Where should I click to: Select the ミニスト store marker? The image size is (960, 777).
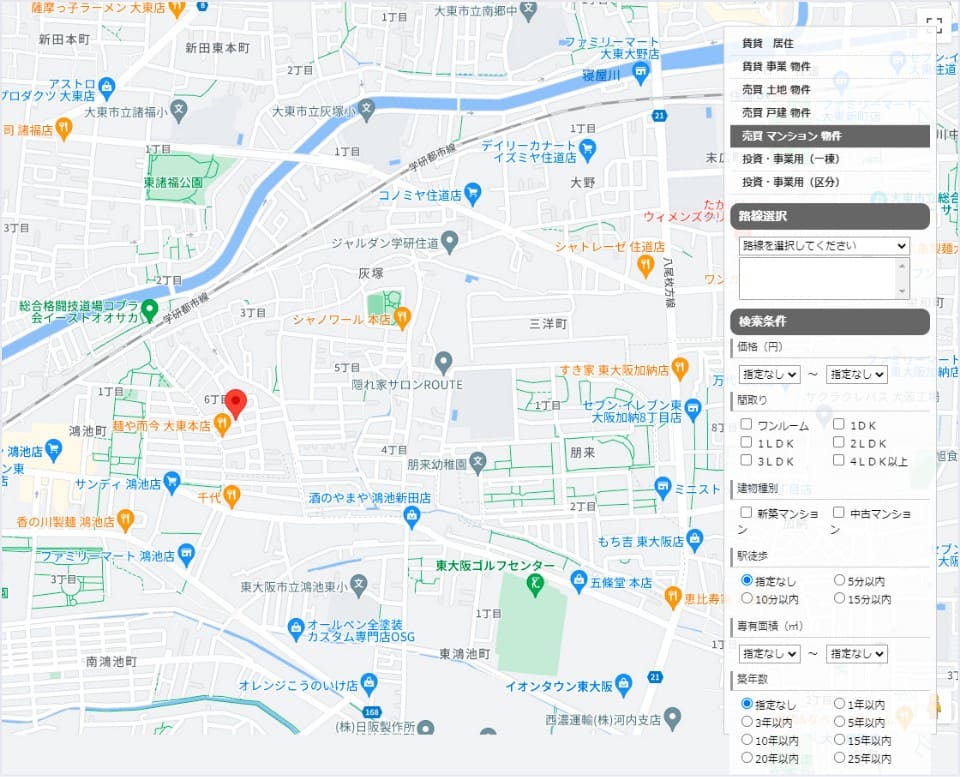click(662, 488)
